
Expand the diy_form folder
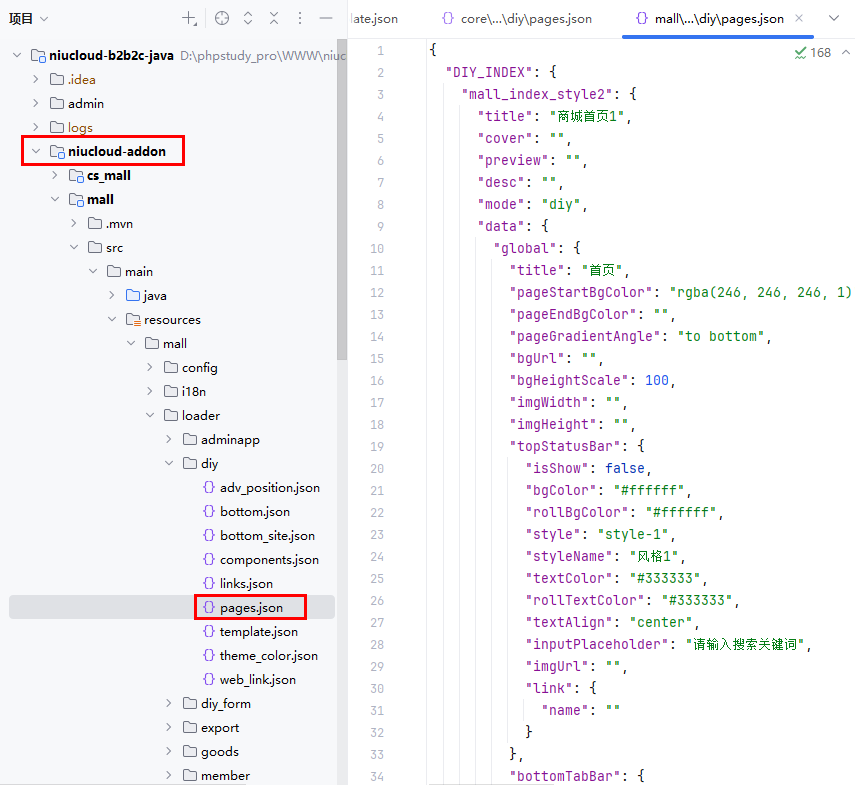(x=169, y=703)
